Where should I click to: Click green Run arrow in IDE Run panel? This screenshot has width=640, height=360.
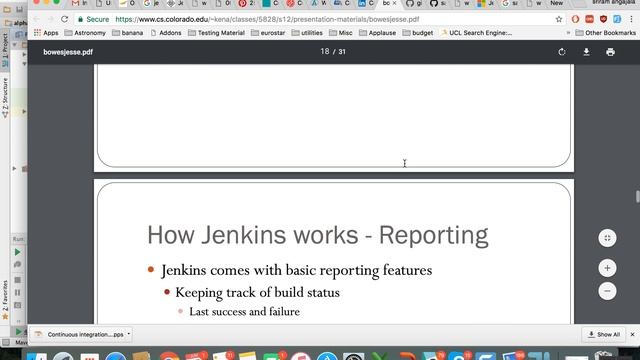pos(18,252)
